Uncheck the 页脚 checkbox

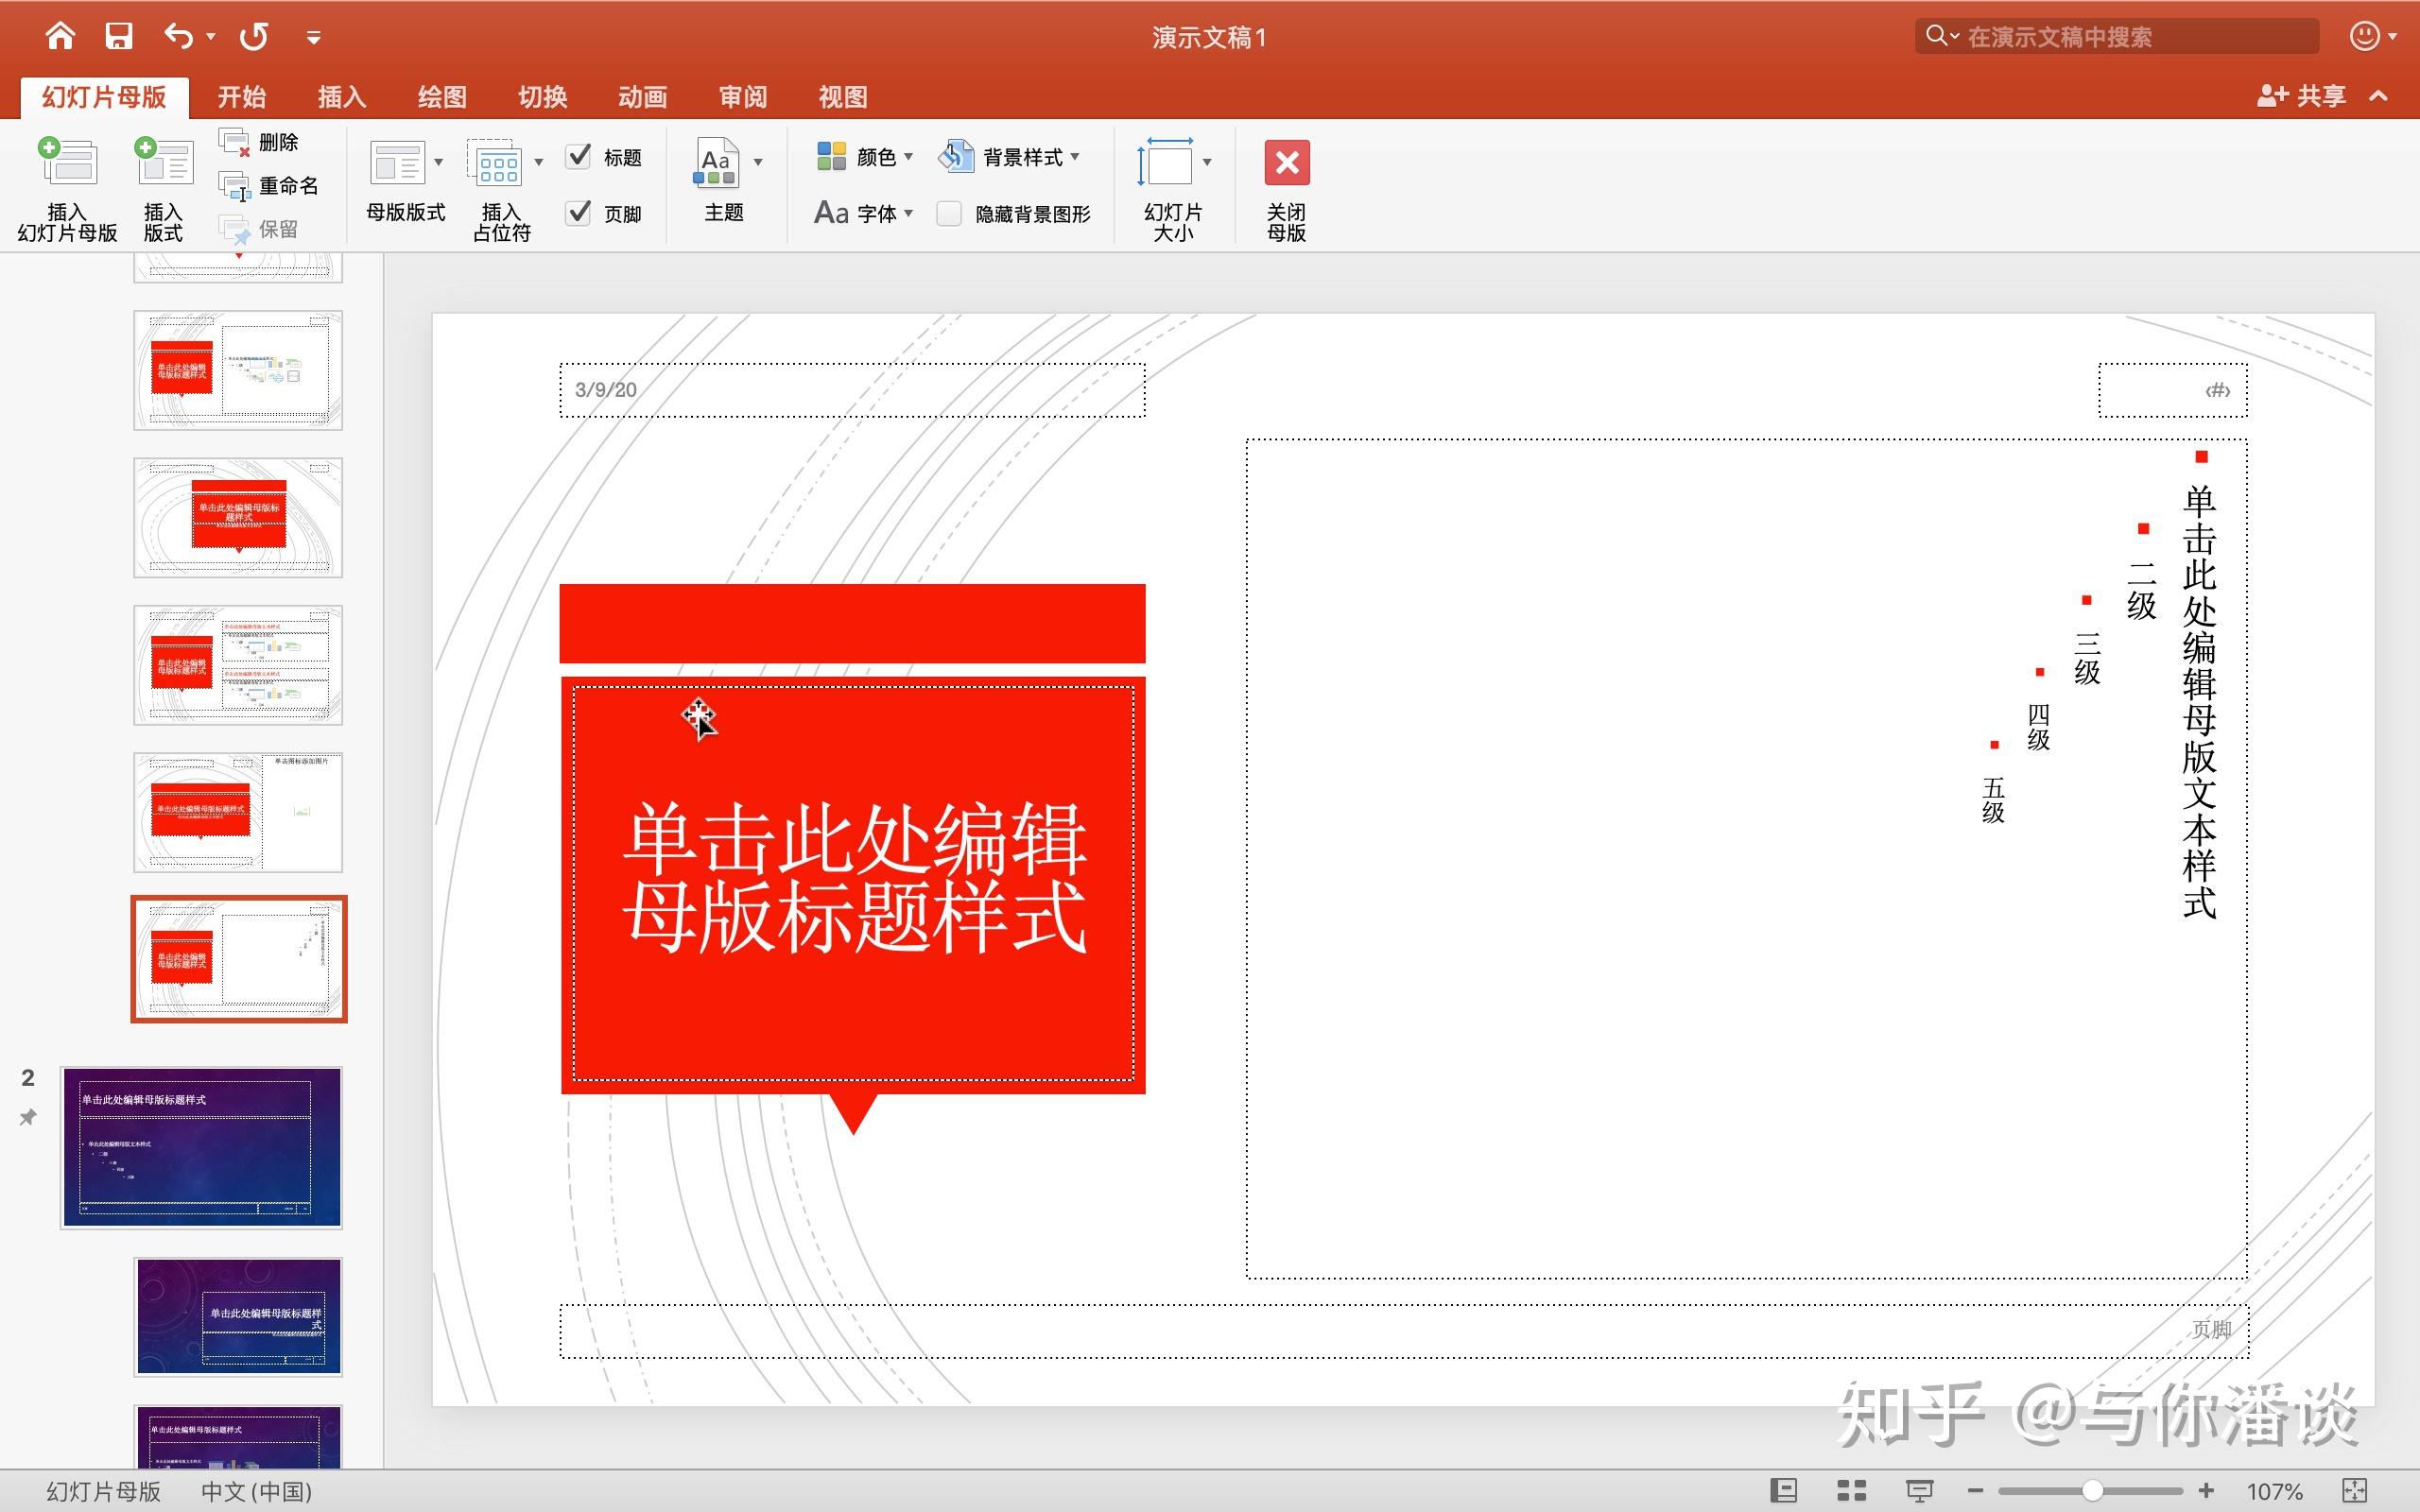[579, 212]
